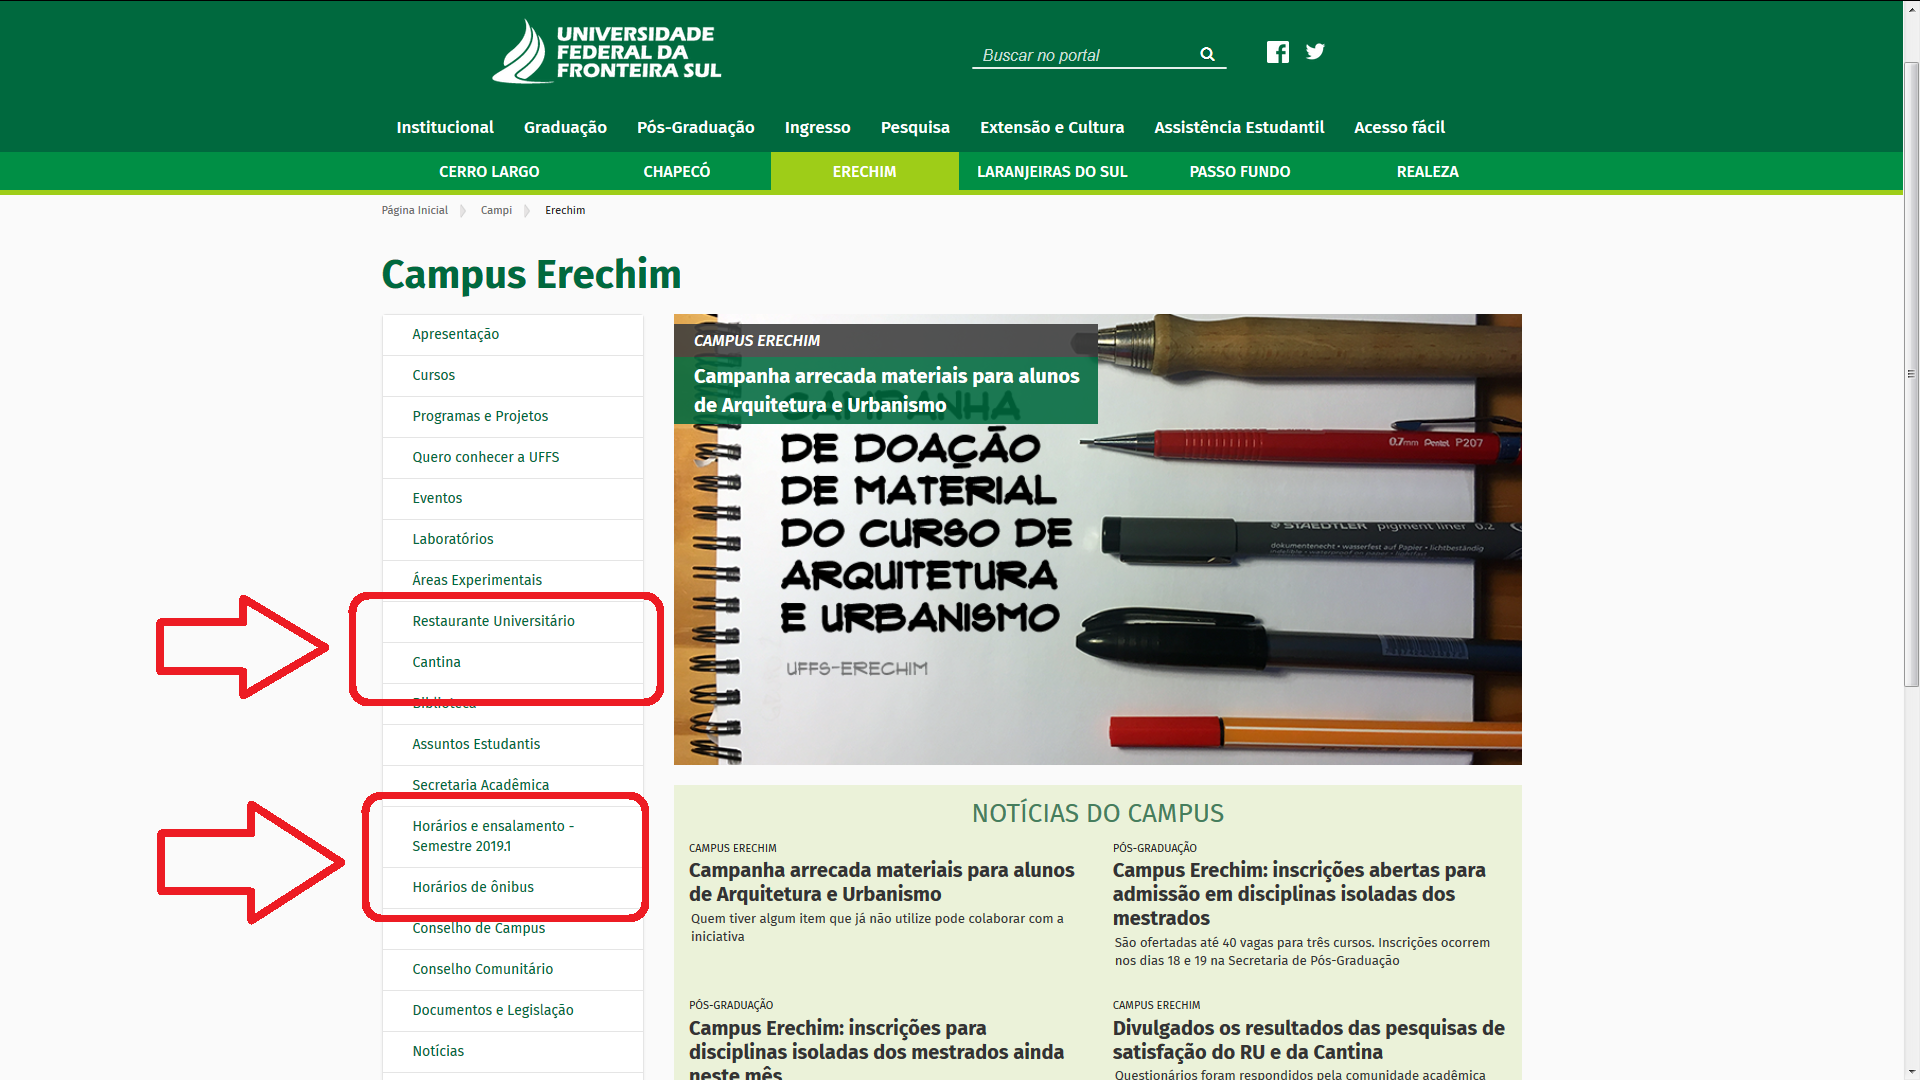Screen dimensions: 1920x1080
Task: Go to Página Inicial breadcrumb
Action: pos(414,210)
